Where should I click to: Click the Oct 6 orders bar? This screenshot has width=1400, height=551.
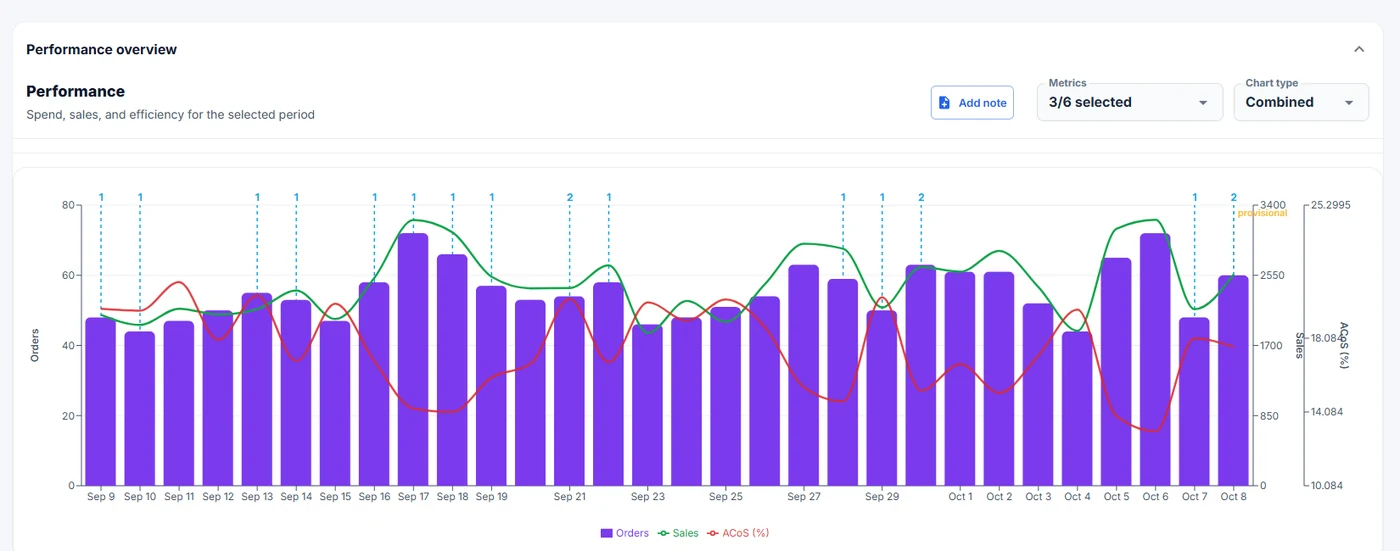(1156, 359)
